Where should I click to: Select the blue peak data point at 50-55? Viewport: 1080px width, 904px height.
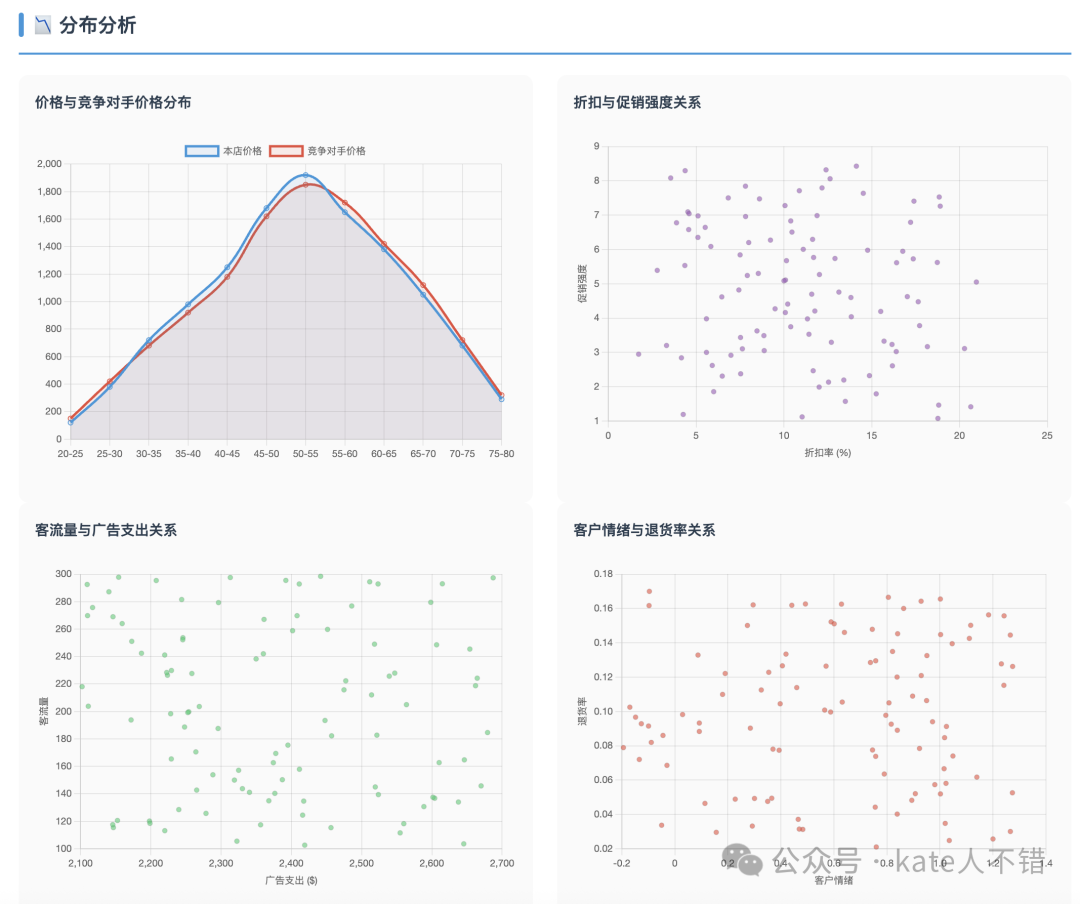click(305, 176)
